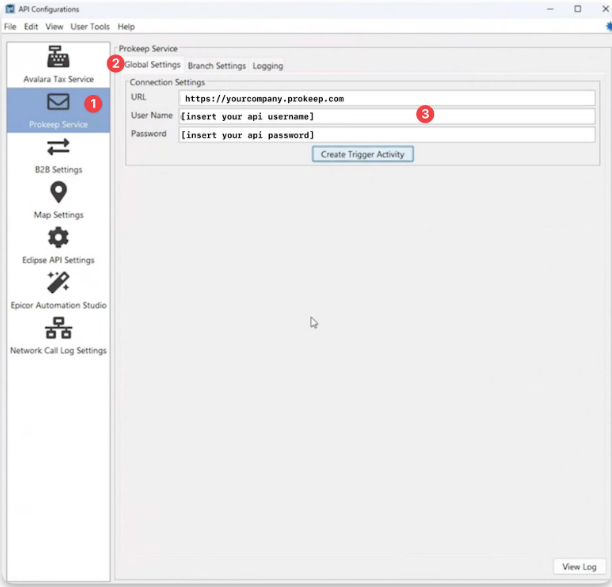612x587 pixels.
Task: Open the Edit menu
Action: click(31, 27)
